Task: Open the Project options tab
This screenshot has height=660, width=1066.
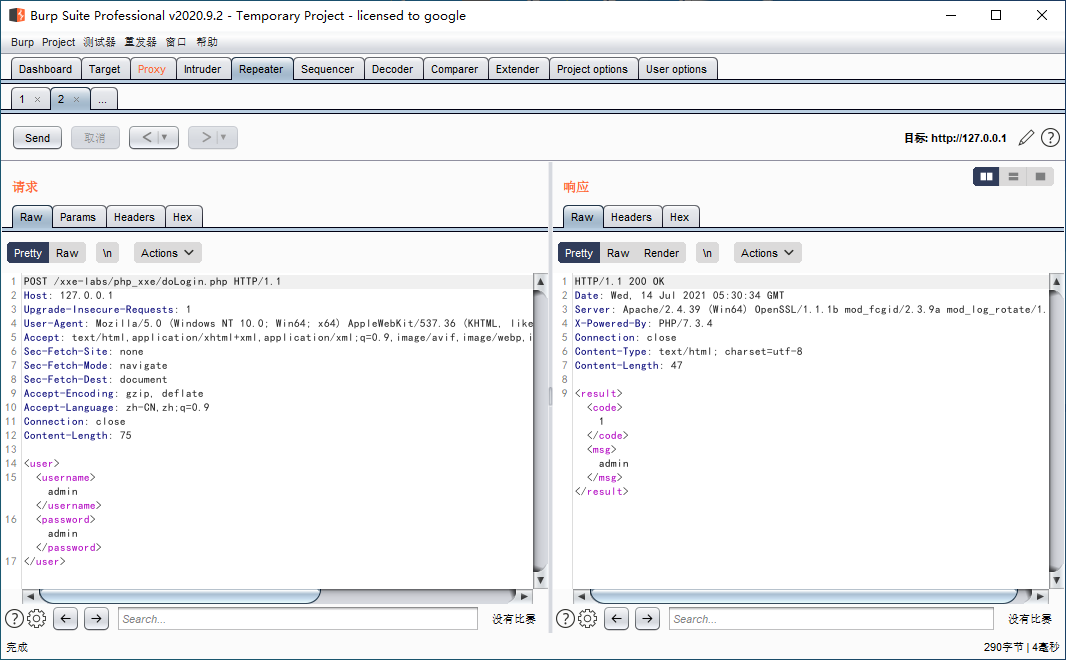Action: tap(593, 69)
